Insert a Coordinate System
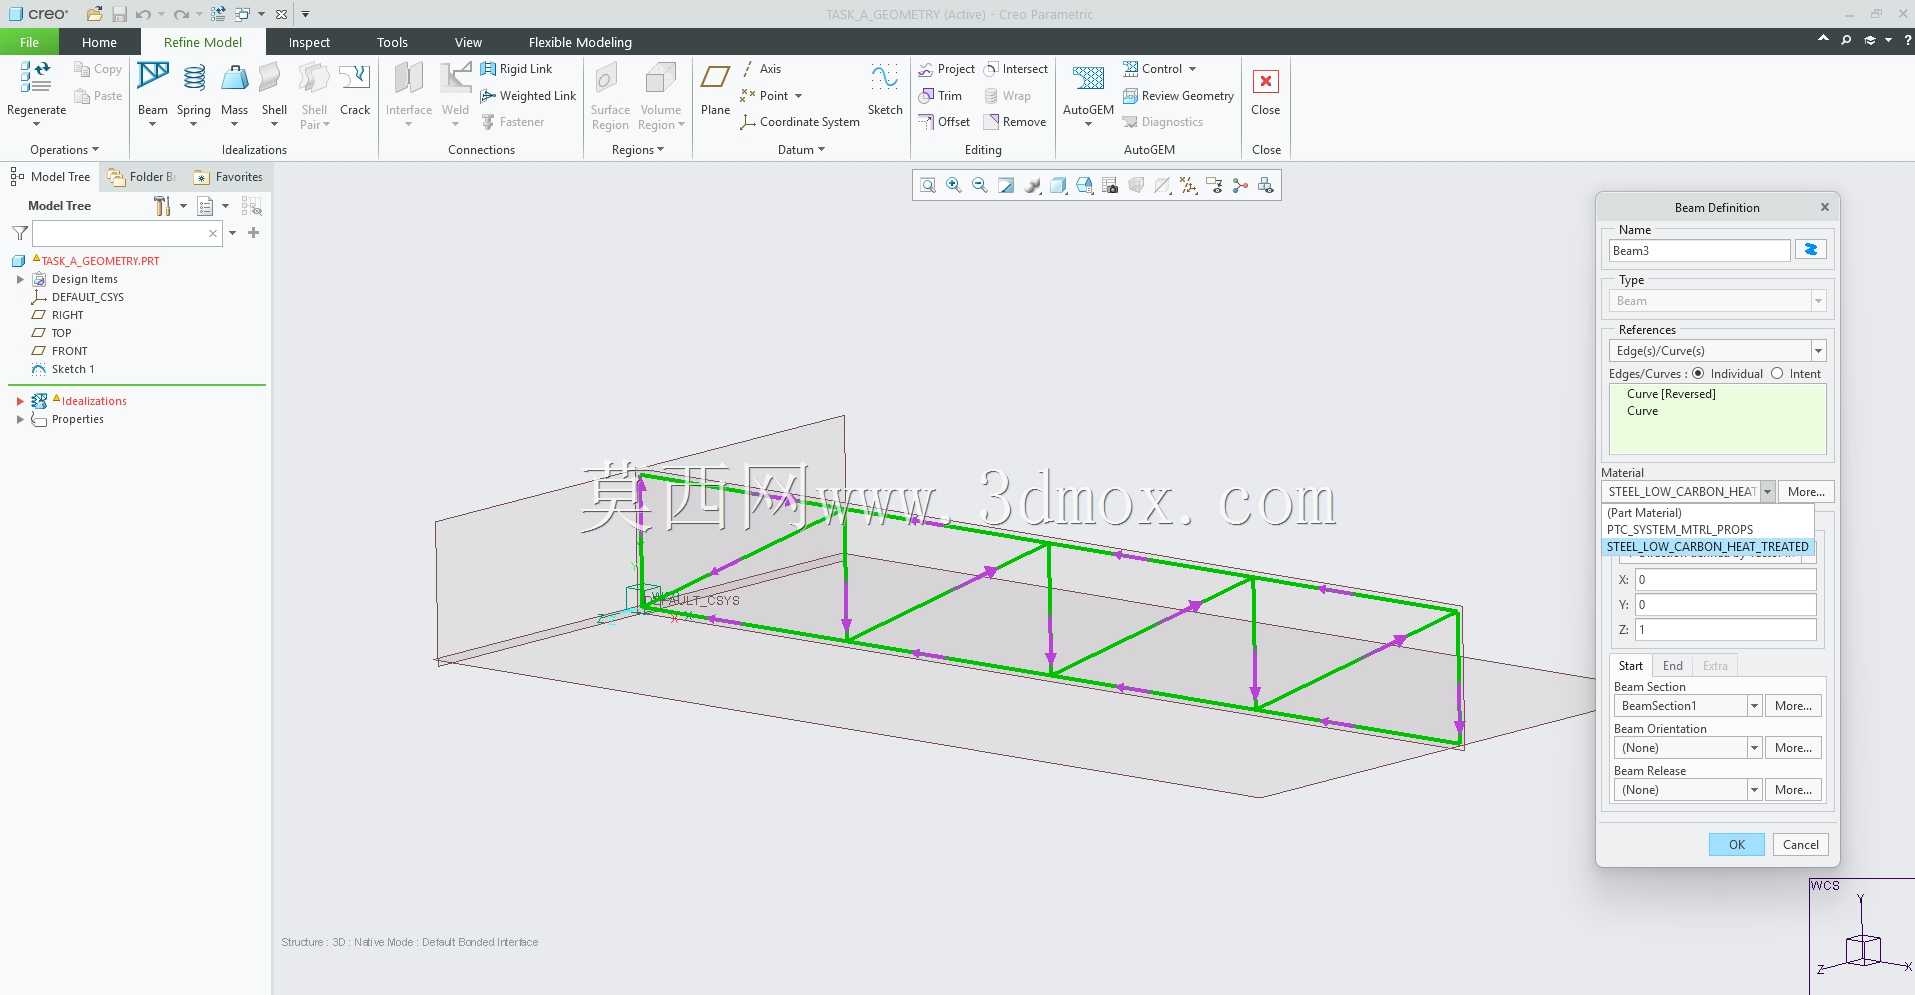 tap(800, 122)
